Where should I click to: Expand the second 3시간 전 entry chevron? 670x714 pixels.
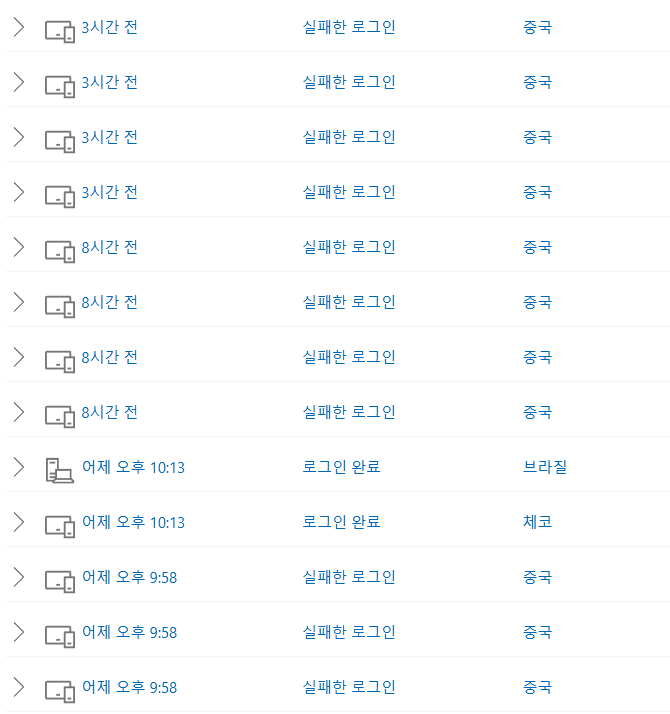point(18,82)
